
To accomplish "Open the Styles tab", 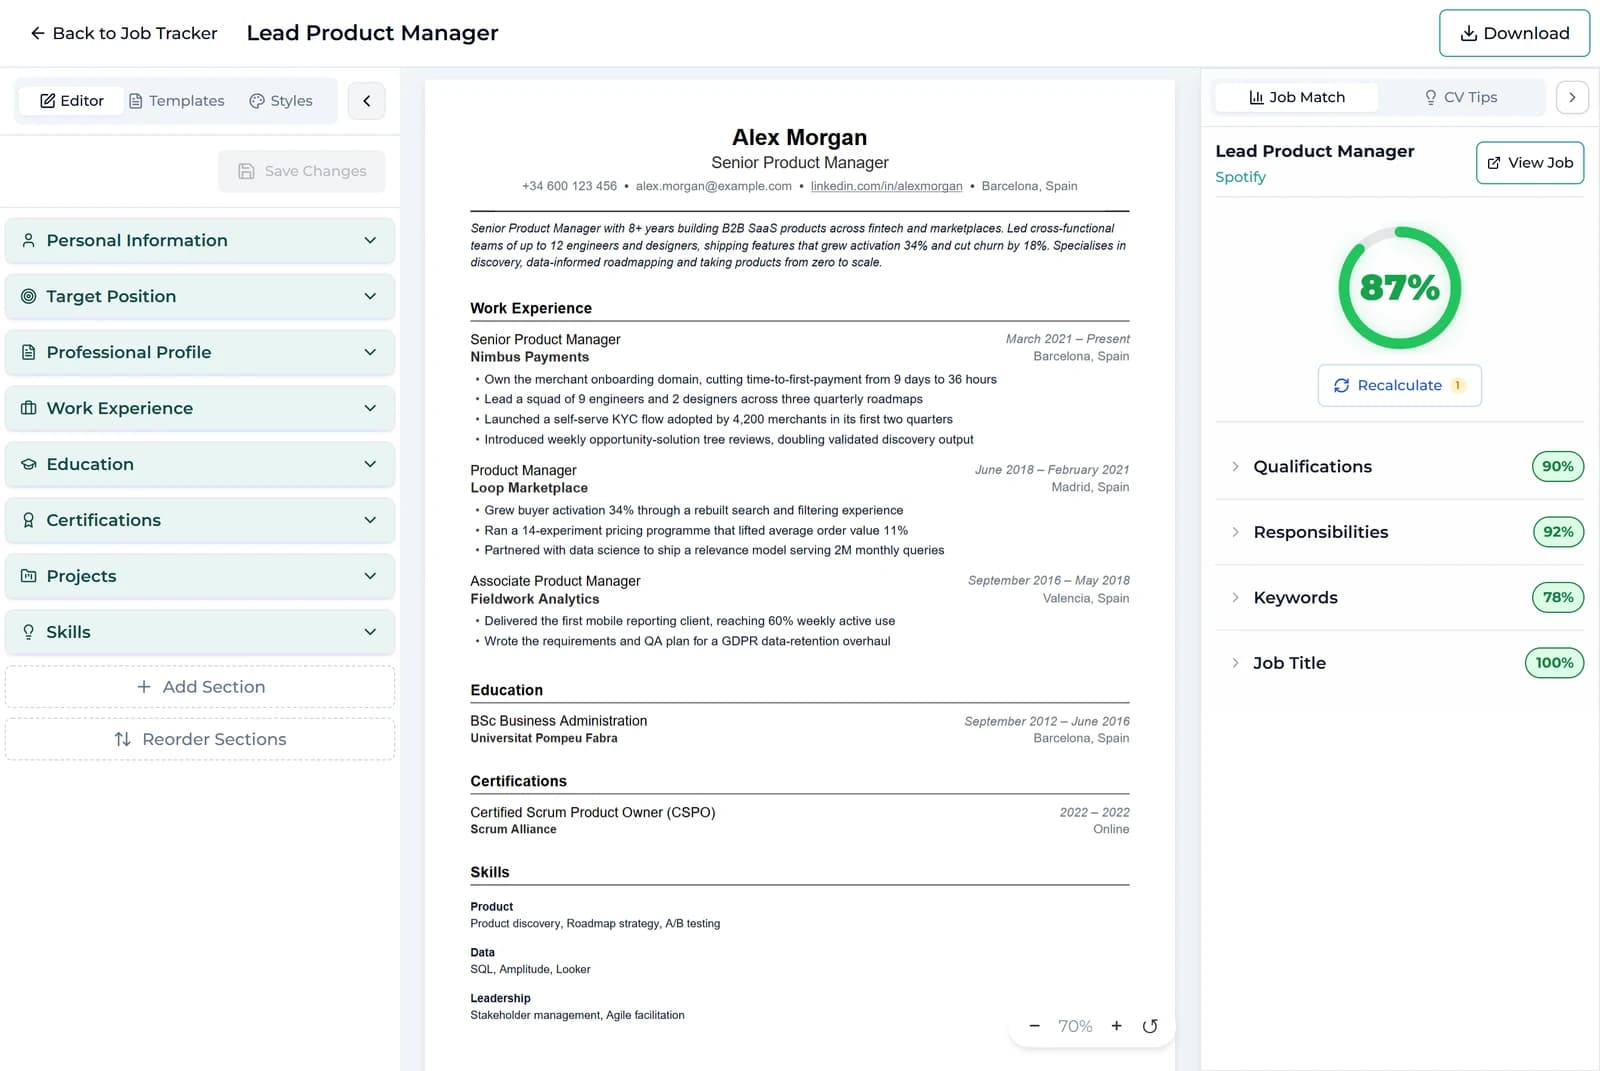I will [x=281, y=101].
